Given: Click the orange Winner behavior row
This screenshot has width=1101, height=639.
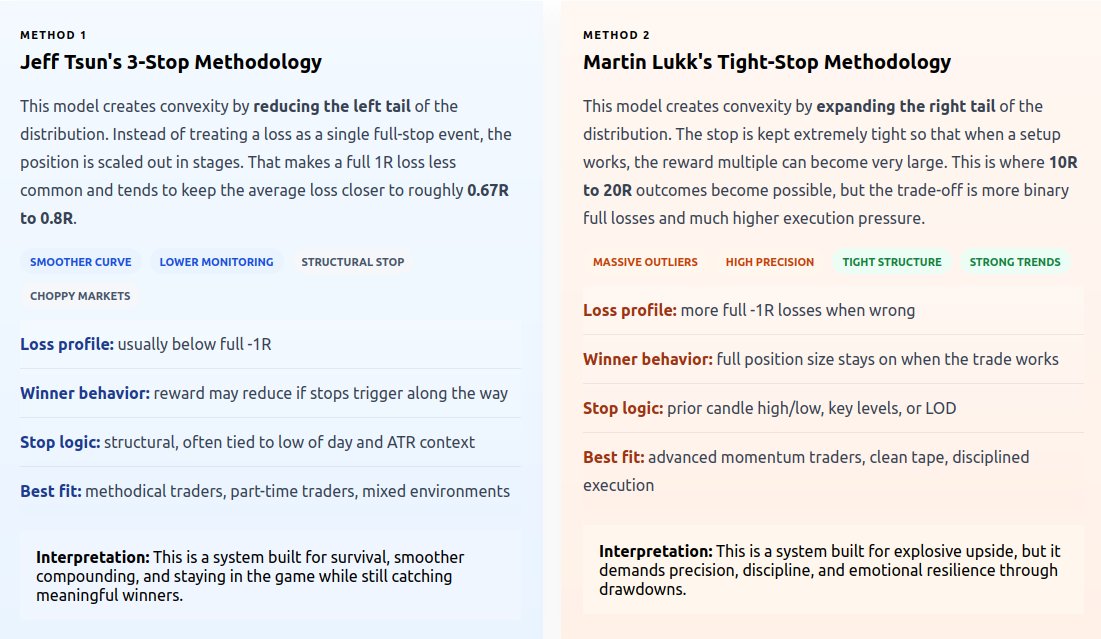Looking at the screenshot, I should click(x=833, y=359).
